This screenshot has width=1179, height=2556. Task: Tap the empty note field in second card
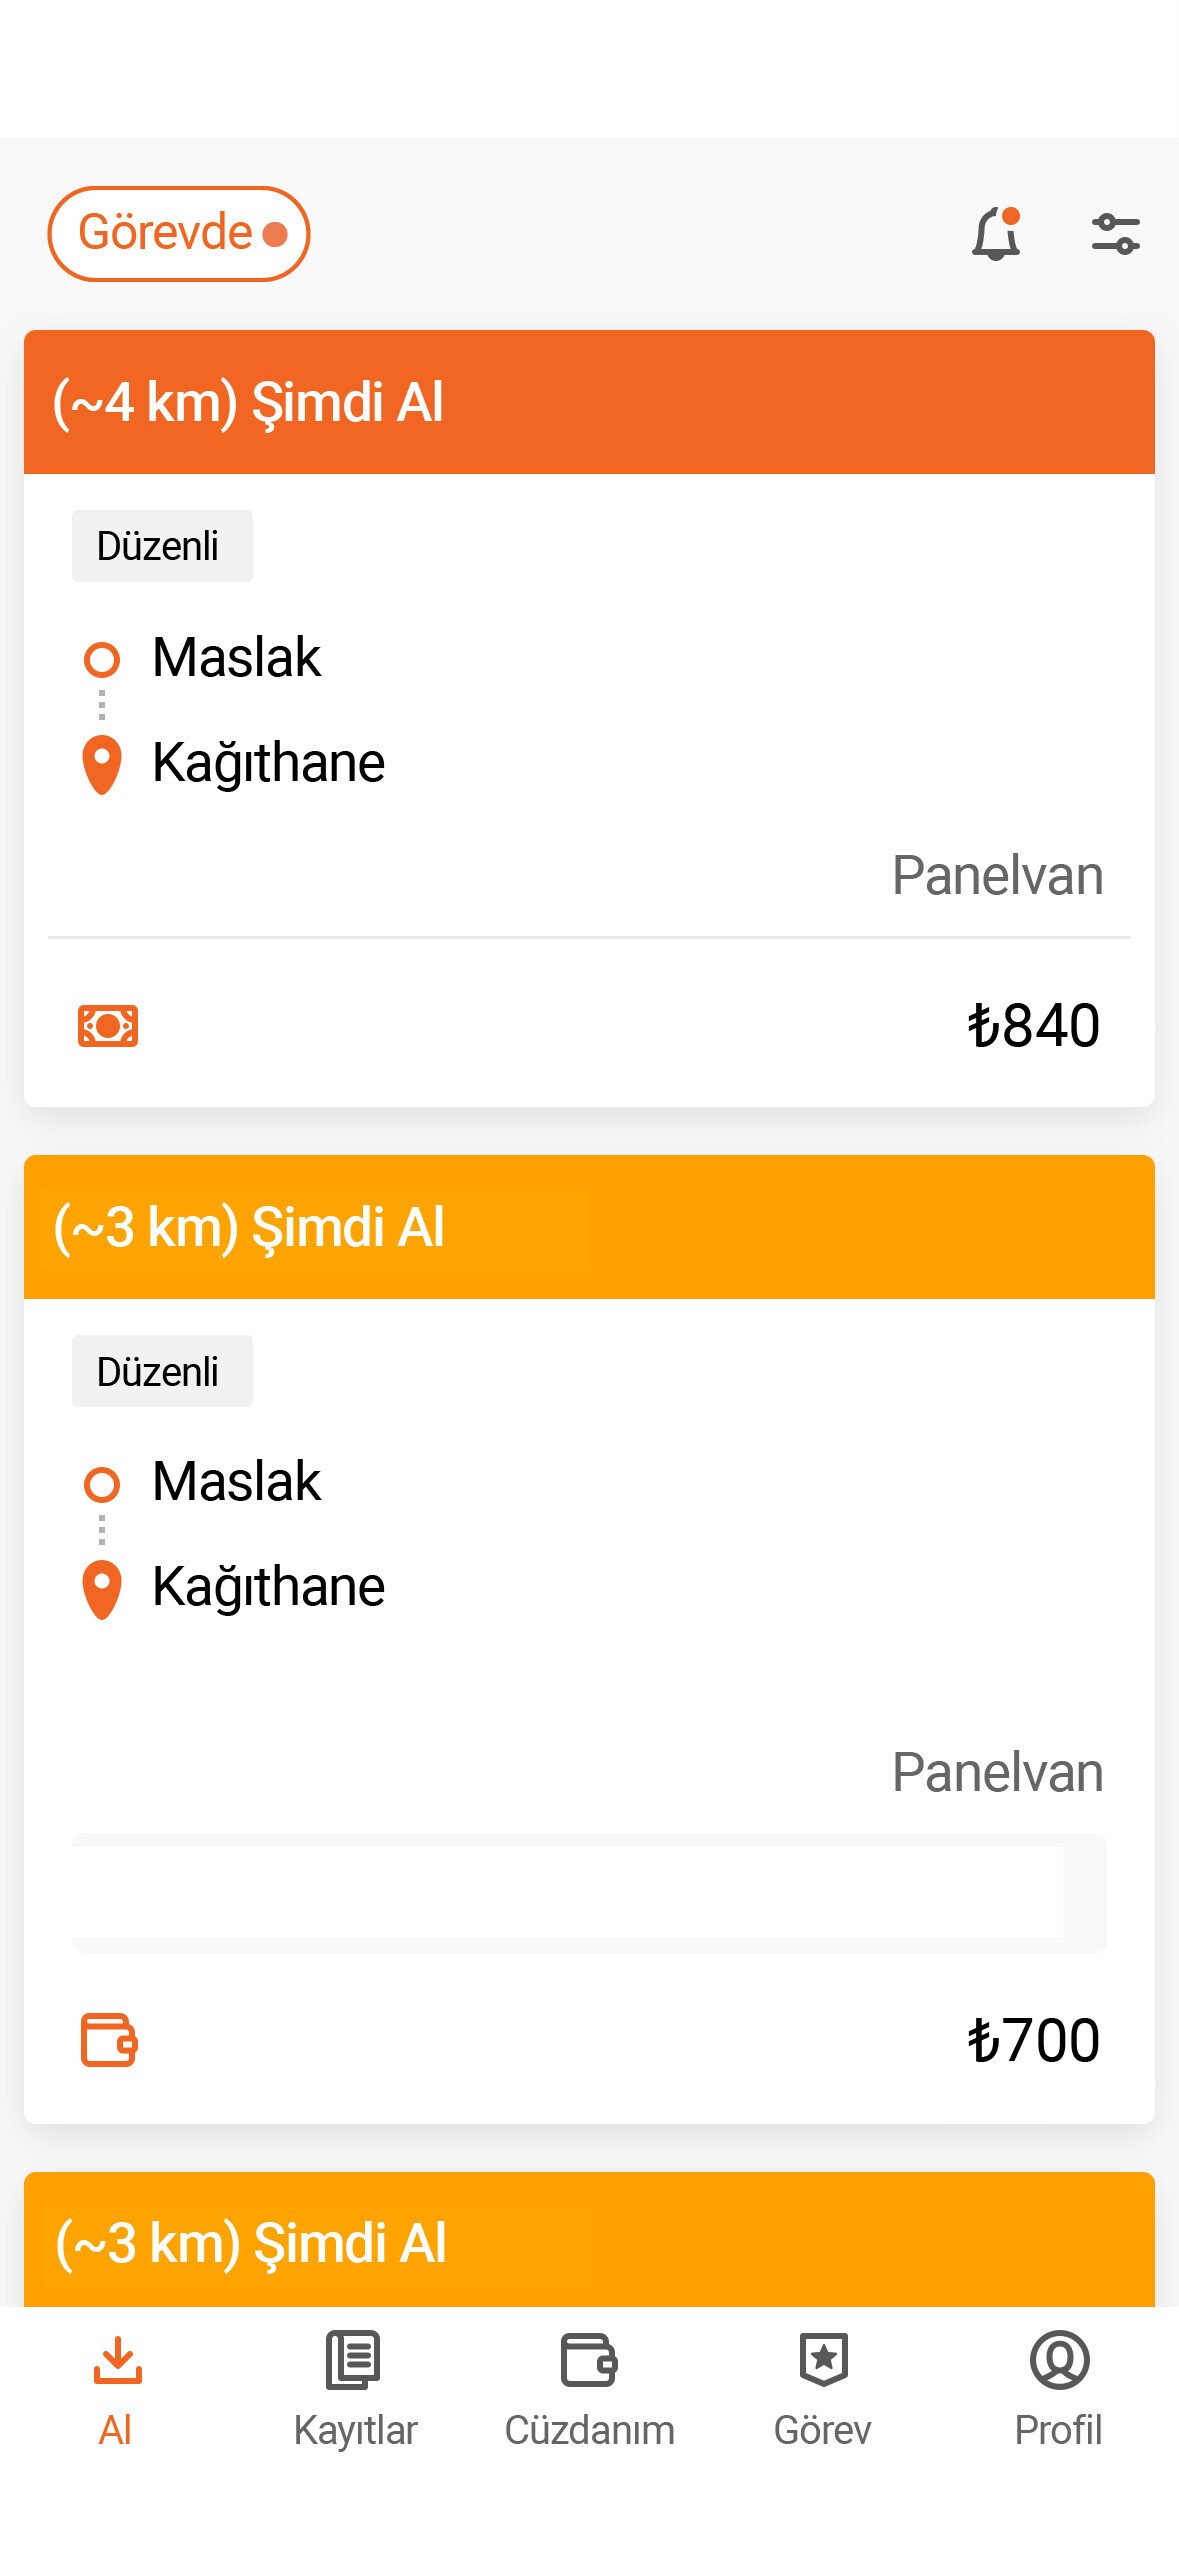[589, 1892]
